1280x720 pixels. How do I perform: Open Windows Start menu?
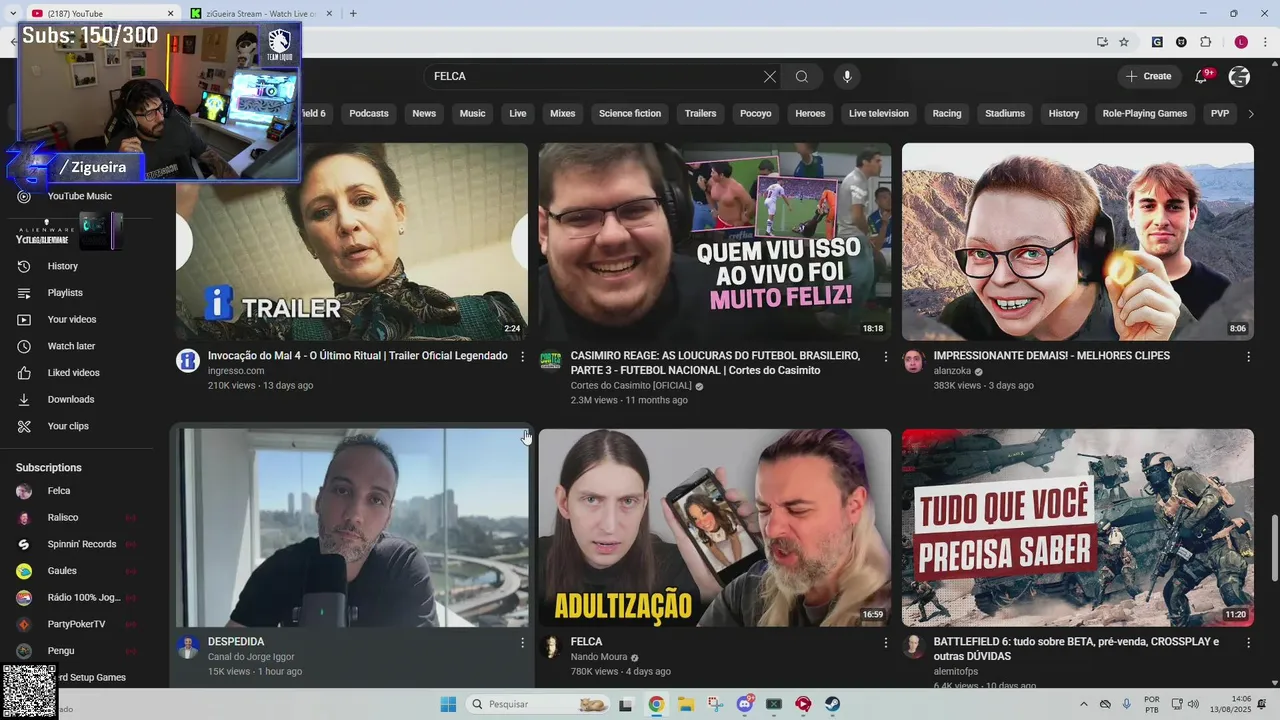447,704
